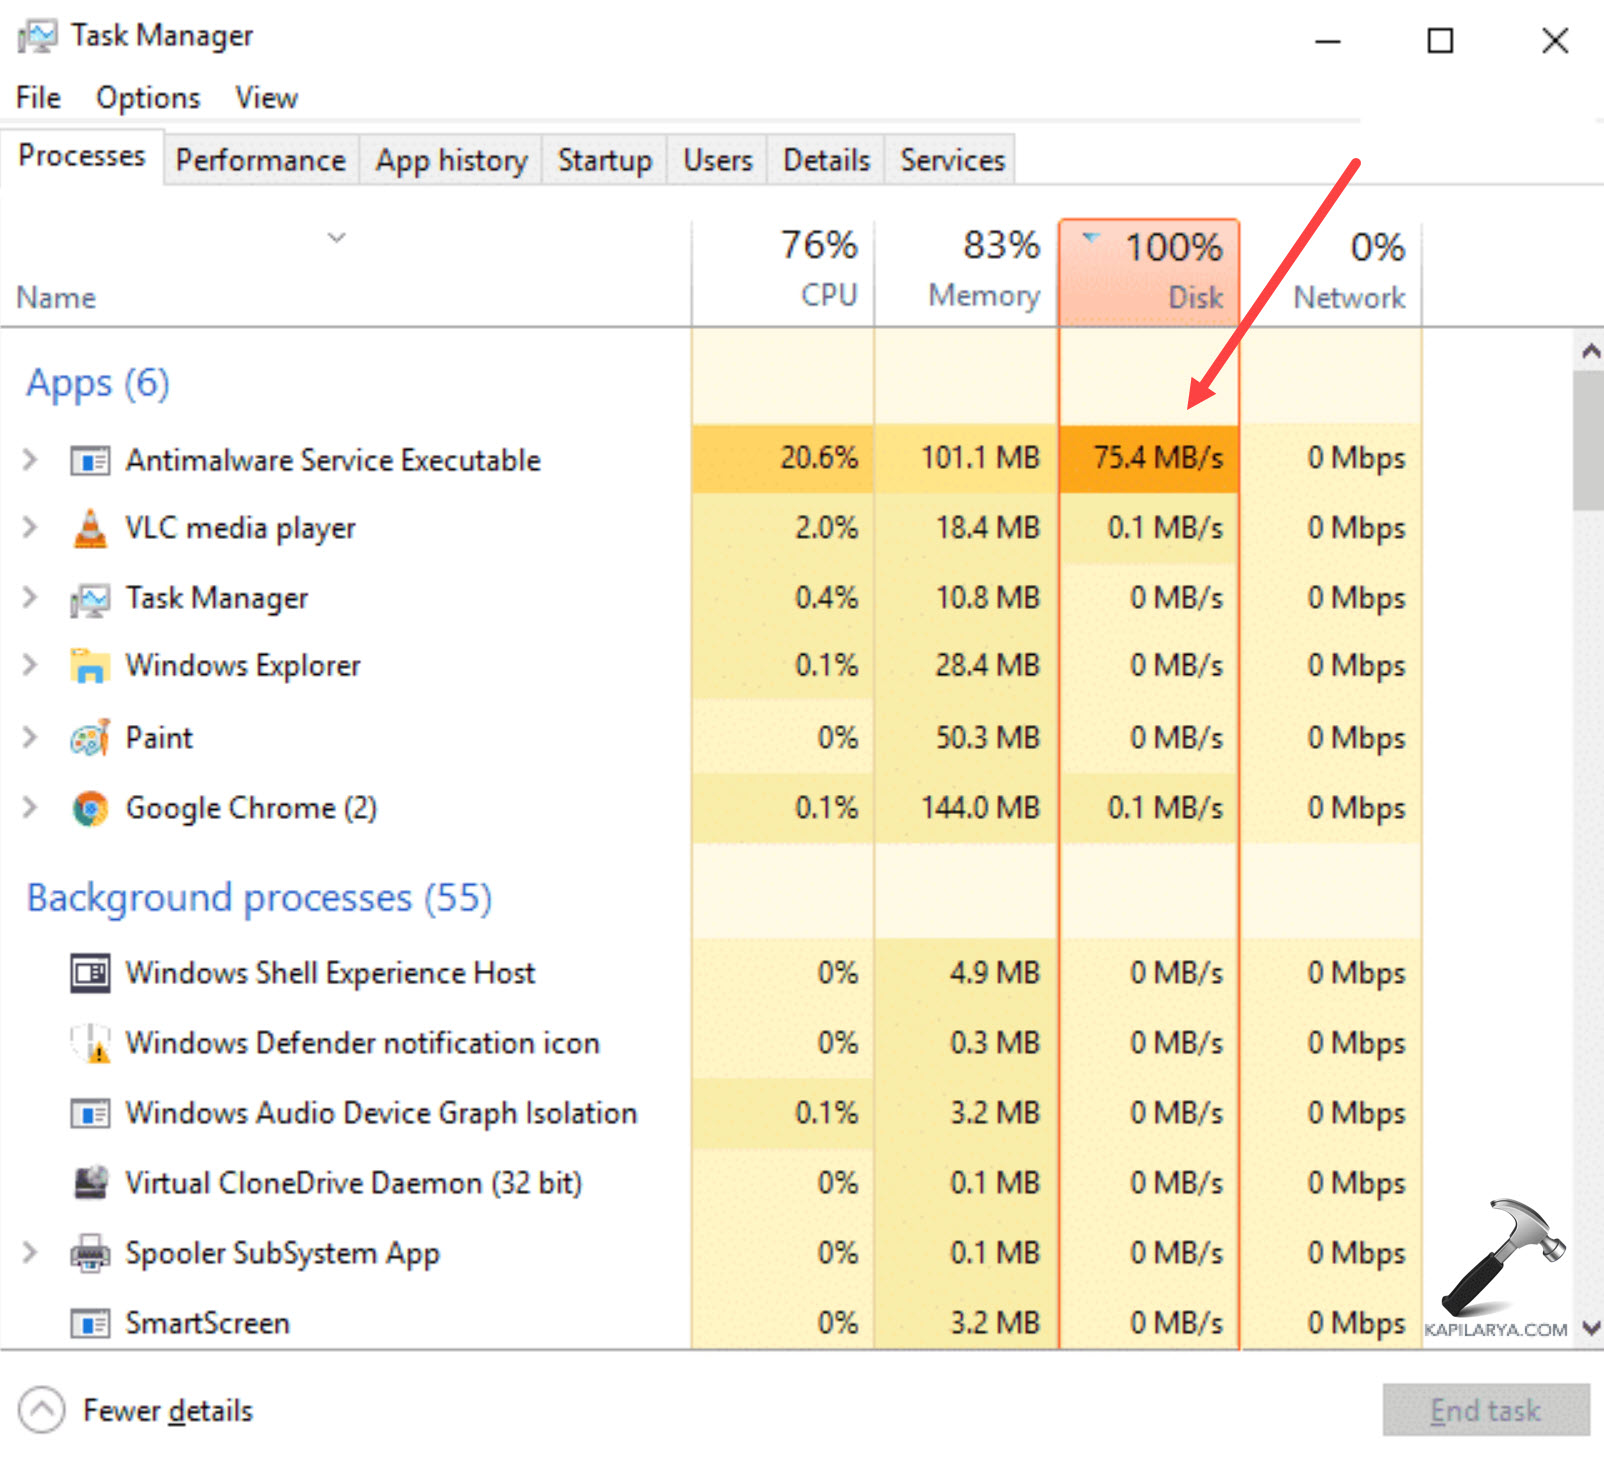Expand the Task Manager process row
Viewport: 1604px width, 1461px height.
coord(30,598)
